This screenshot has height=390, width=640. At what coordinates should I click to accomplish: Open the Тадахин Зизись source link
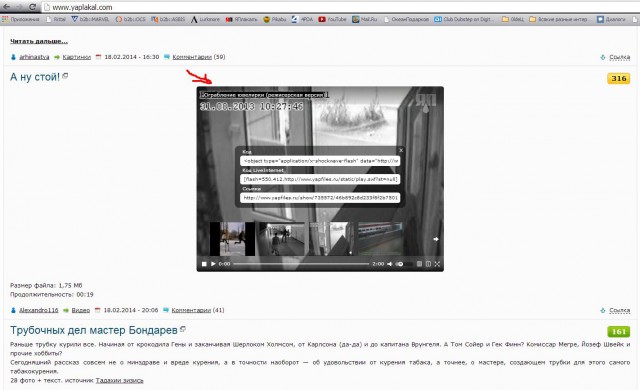119,381
